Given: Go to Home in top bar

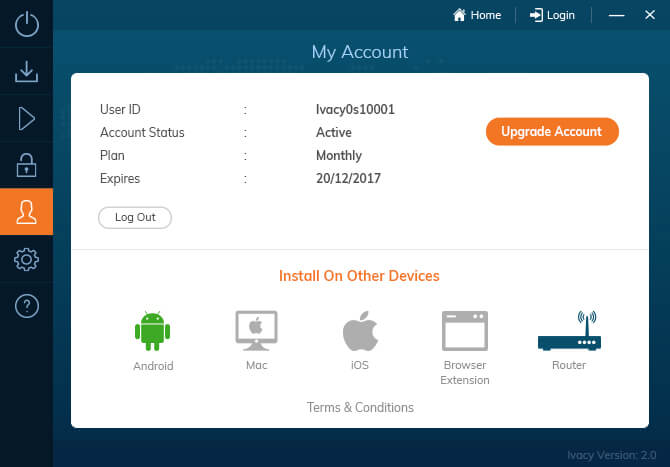Looking at the screenshot, I should [477, 15].
